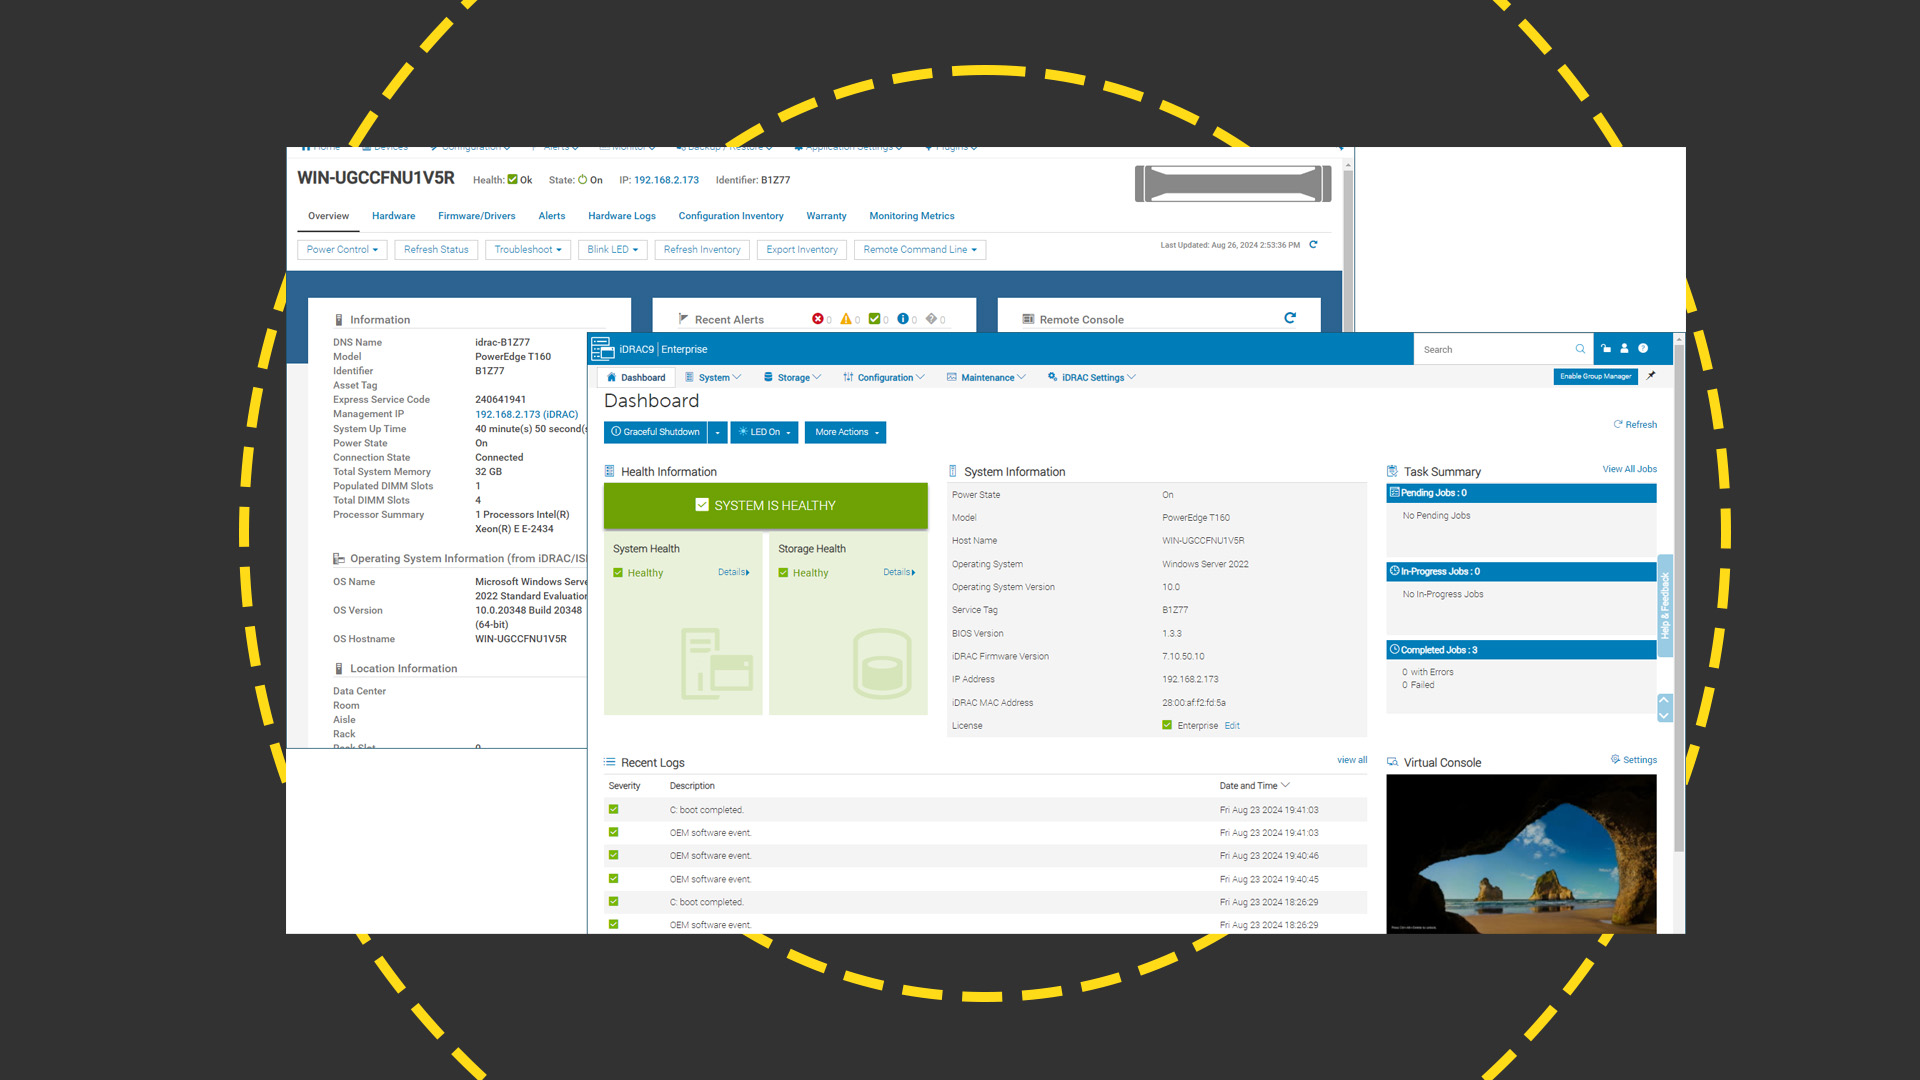The image size is (1920, 1080).
Task: Click the Dashboard home icon
Action: point(616,377)
